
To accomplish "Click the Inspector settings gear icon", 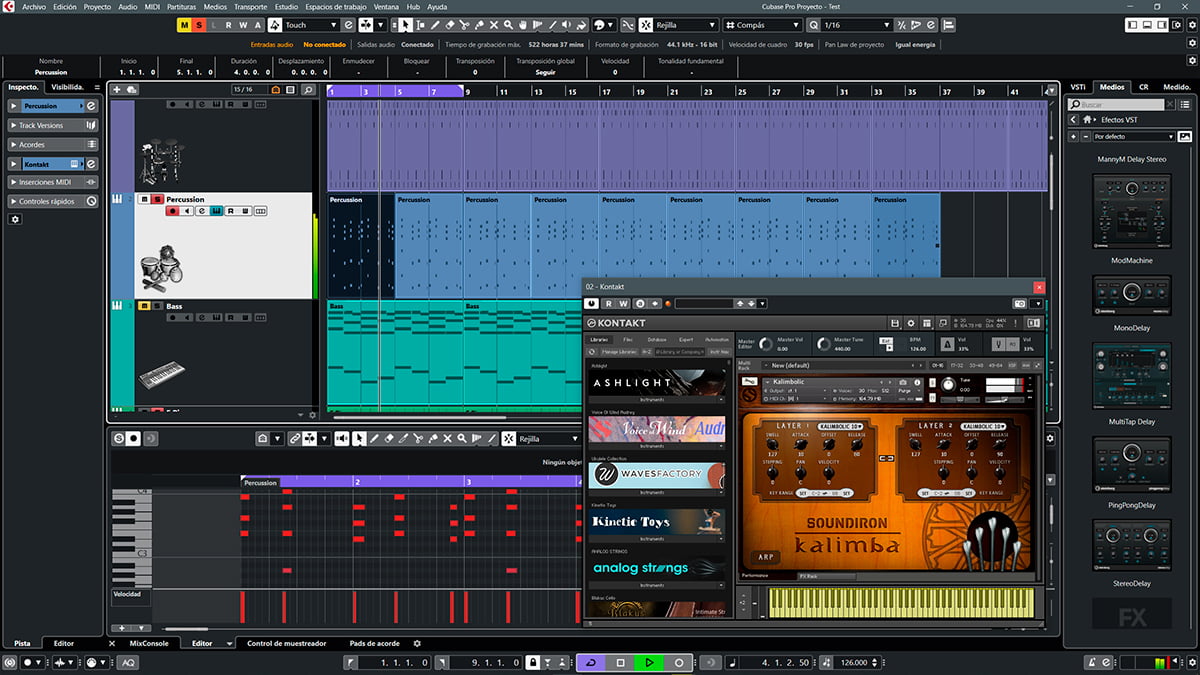I will [15, 219].
